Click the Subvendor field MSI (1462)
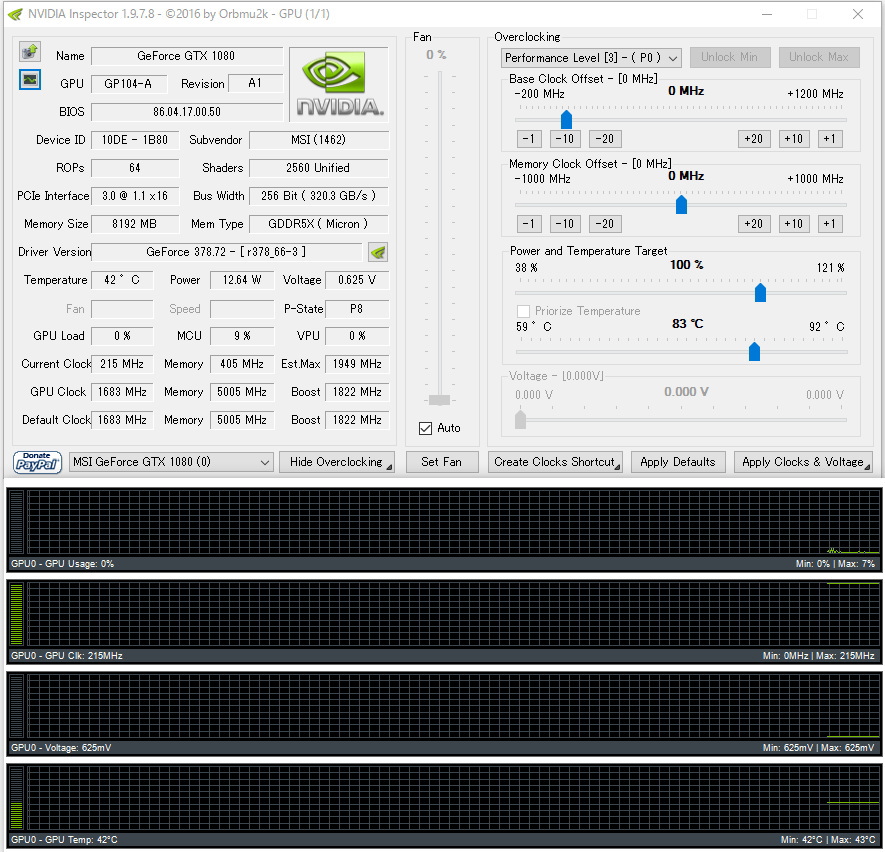This screenshot has height=852, width=885. pyautogui.click(x=319, y=140)
